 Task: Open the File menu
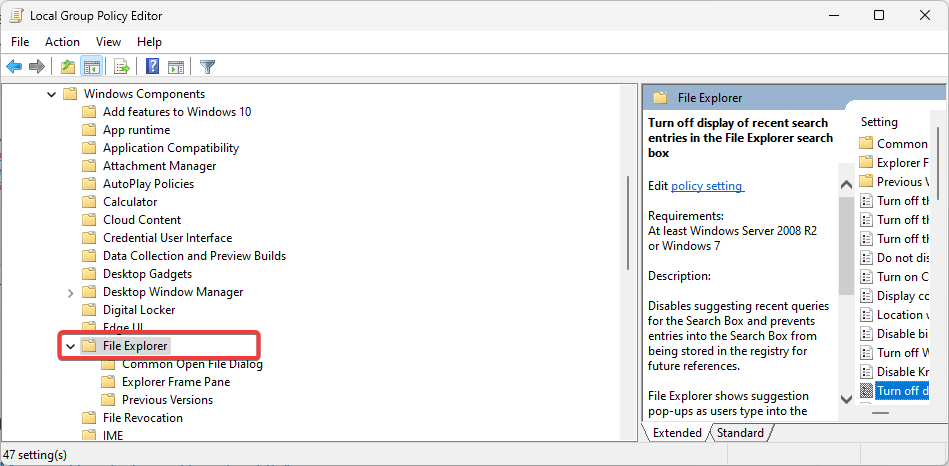pos(20,42)
